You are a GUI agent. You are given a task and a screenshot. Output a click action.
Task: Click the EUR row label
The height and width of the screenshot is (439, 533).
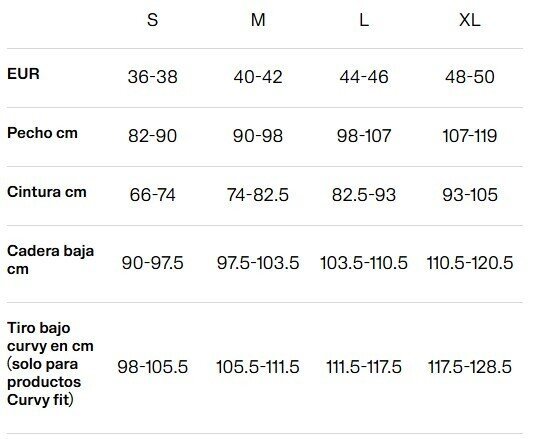point(23,73)
